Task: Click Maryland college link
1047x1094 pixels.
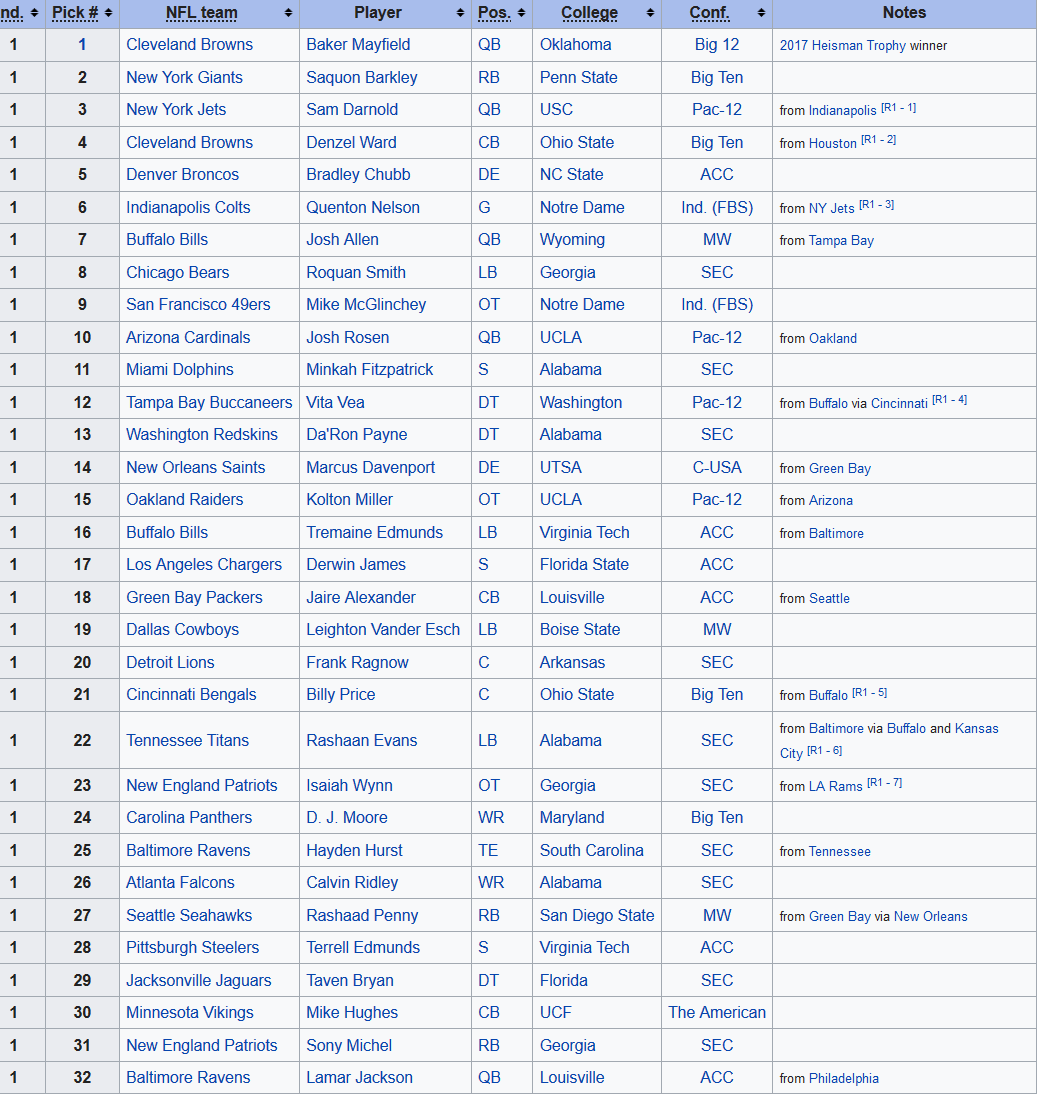Action: pyautogui.click(x=572, y=817)
